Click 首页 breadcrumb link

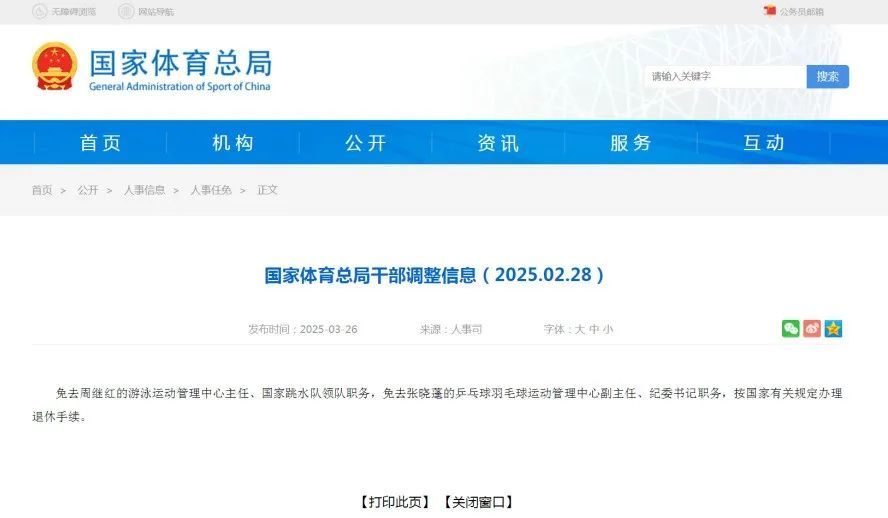pyautogui.click(x=42, y=190)
